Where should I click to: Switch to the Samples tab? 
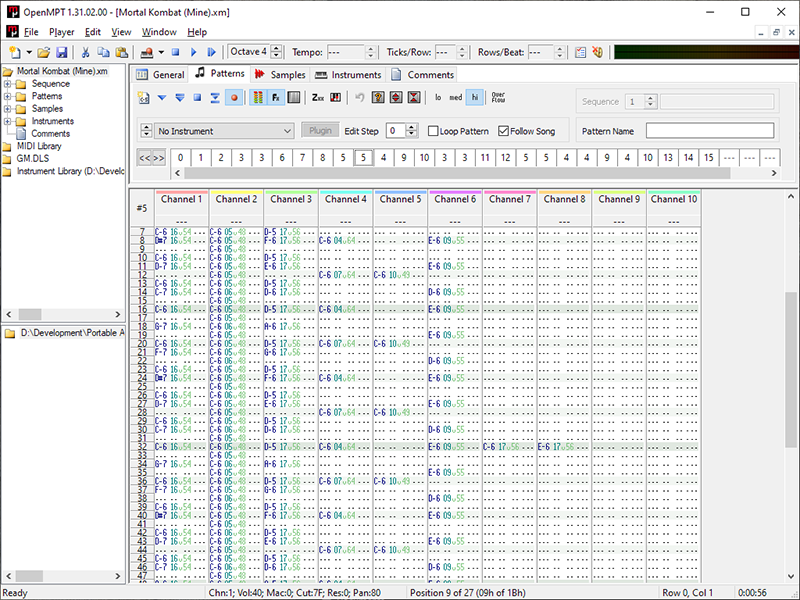(x=280, y=74)
